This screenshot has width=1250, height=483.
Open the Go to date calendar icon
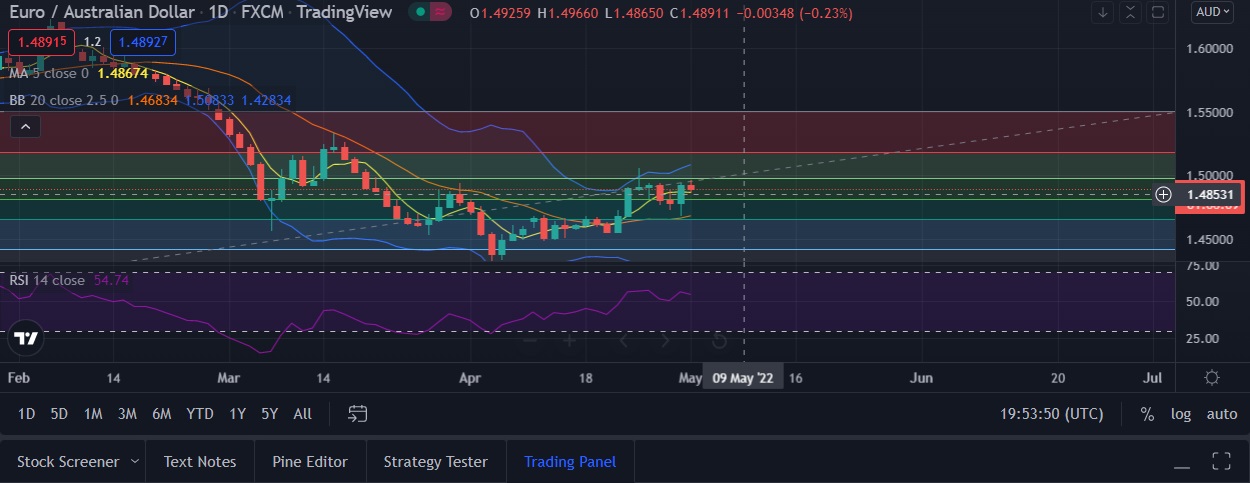click(x=358, y=413)
